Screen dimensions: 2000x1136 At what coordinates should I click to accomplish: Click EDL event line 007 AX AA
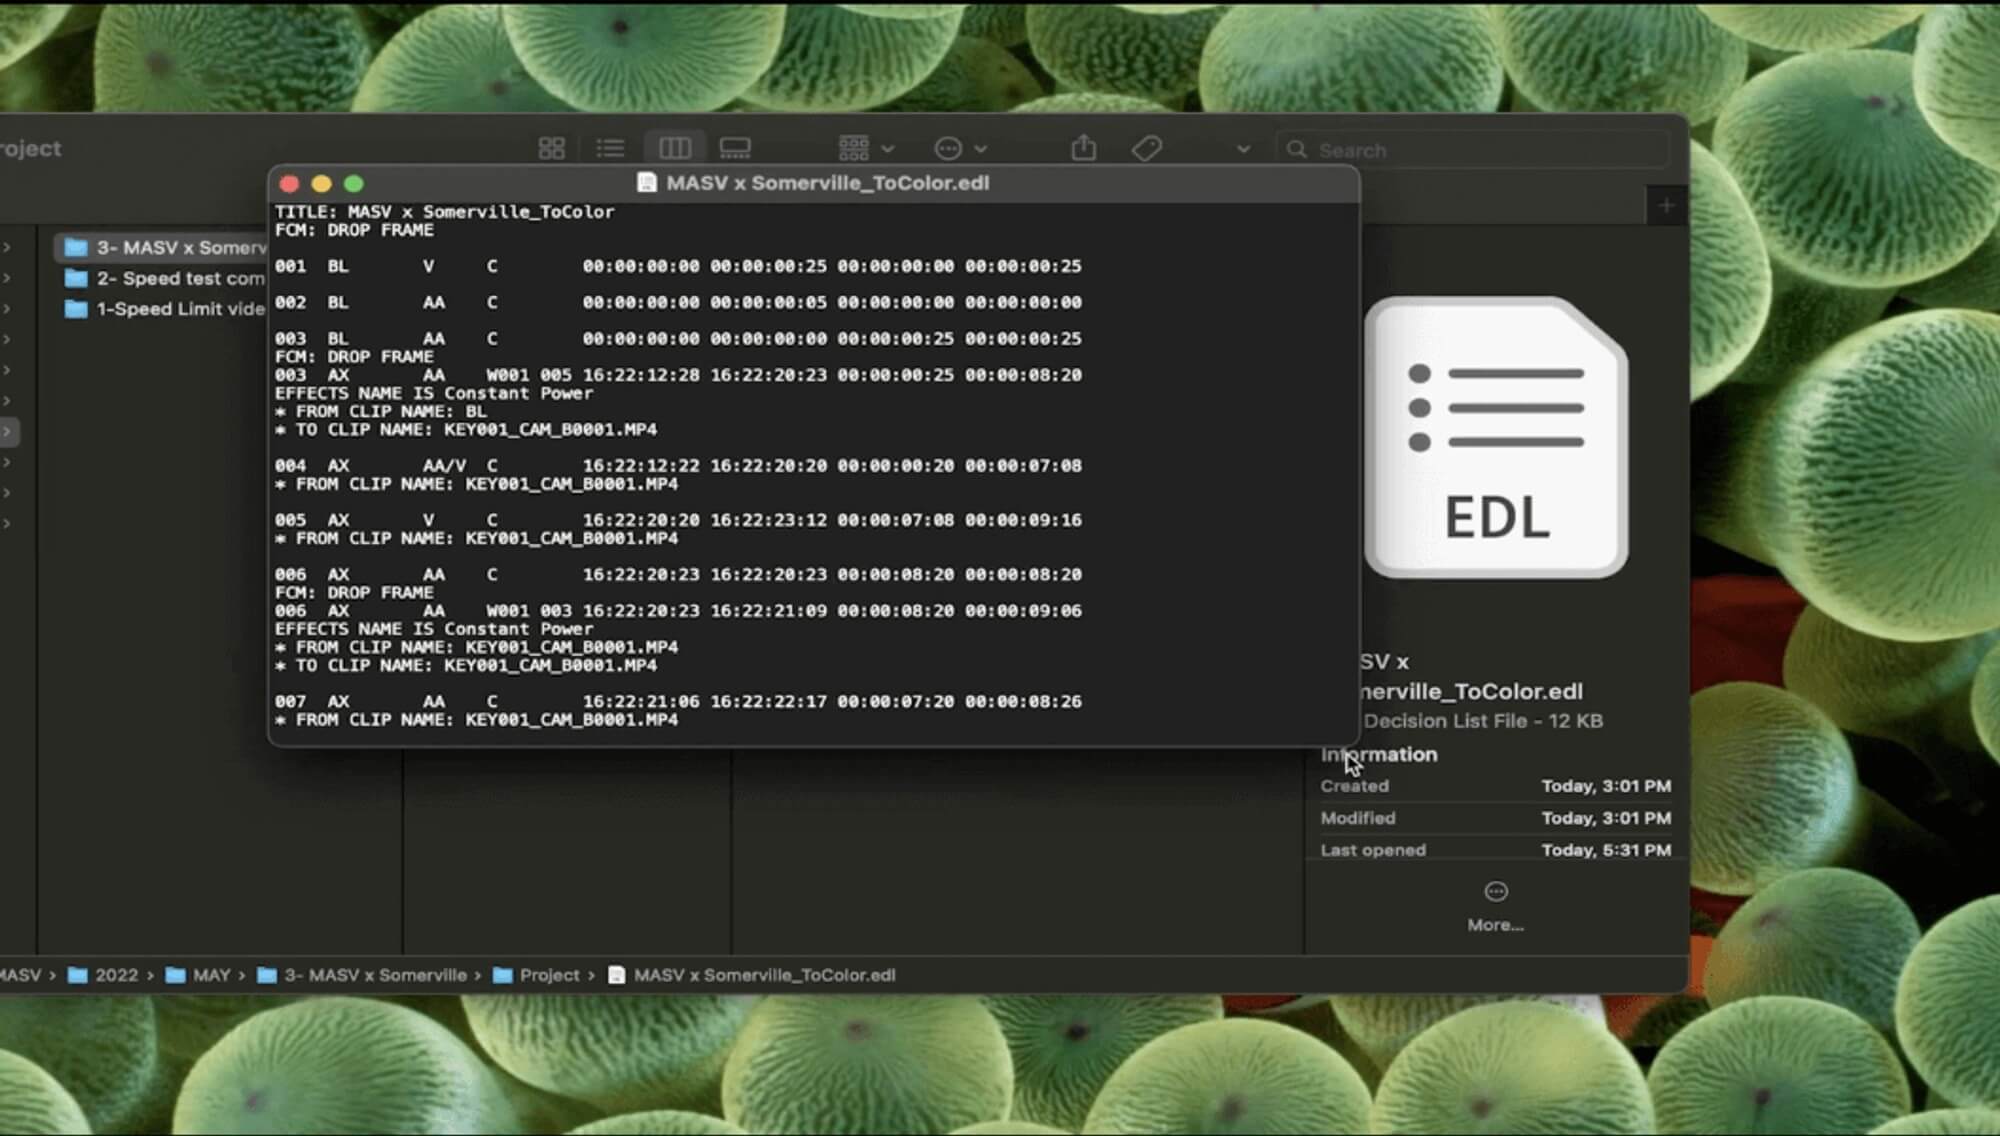tap(678, 702)
